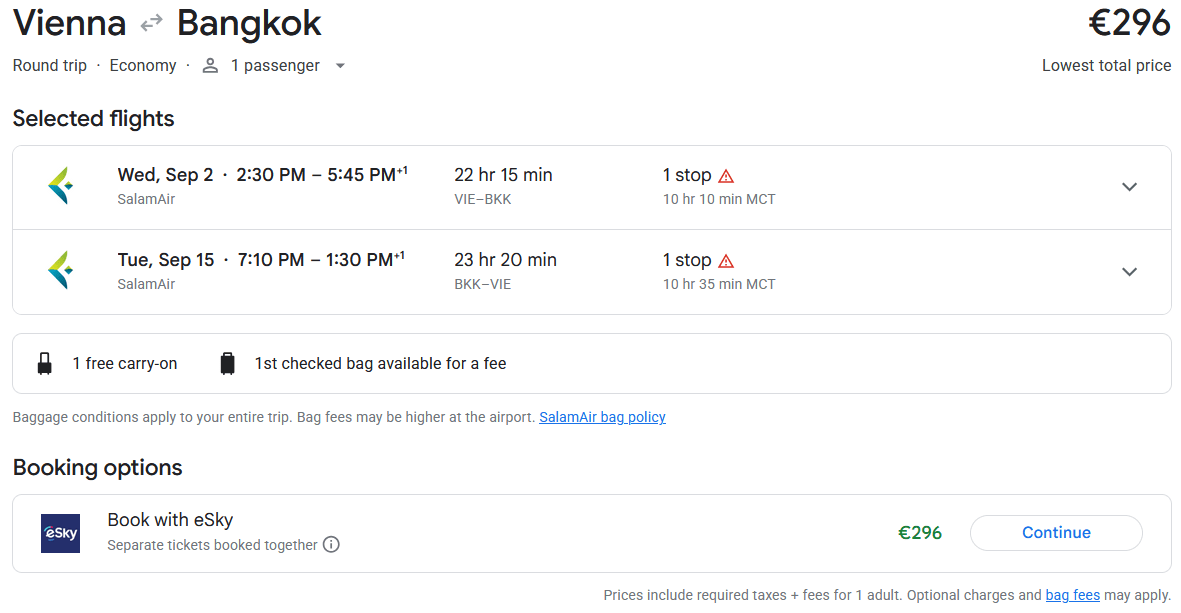The width and height of the screenshot is (1181, 613).
Task: Click the Selected flights heading
Action: click(x=93, y=119)
